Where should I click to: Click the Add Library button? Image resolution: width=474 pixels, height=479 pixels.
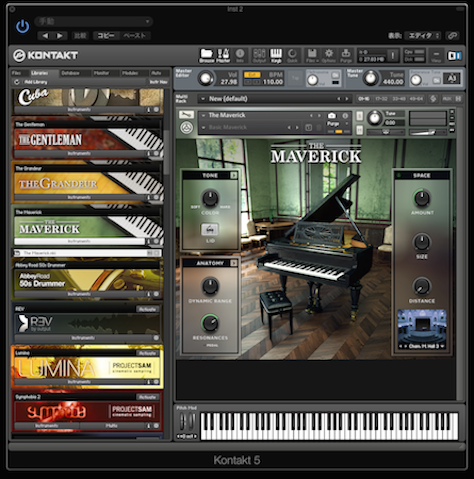pyautogui.click(x=36, y=82)
